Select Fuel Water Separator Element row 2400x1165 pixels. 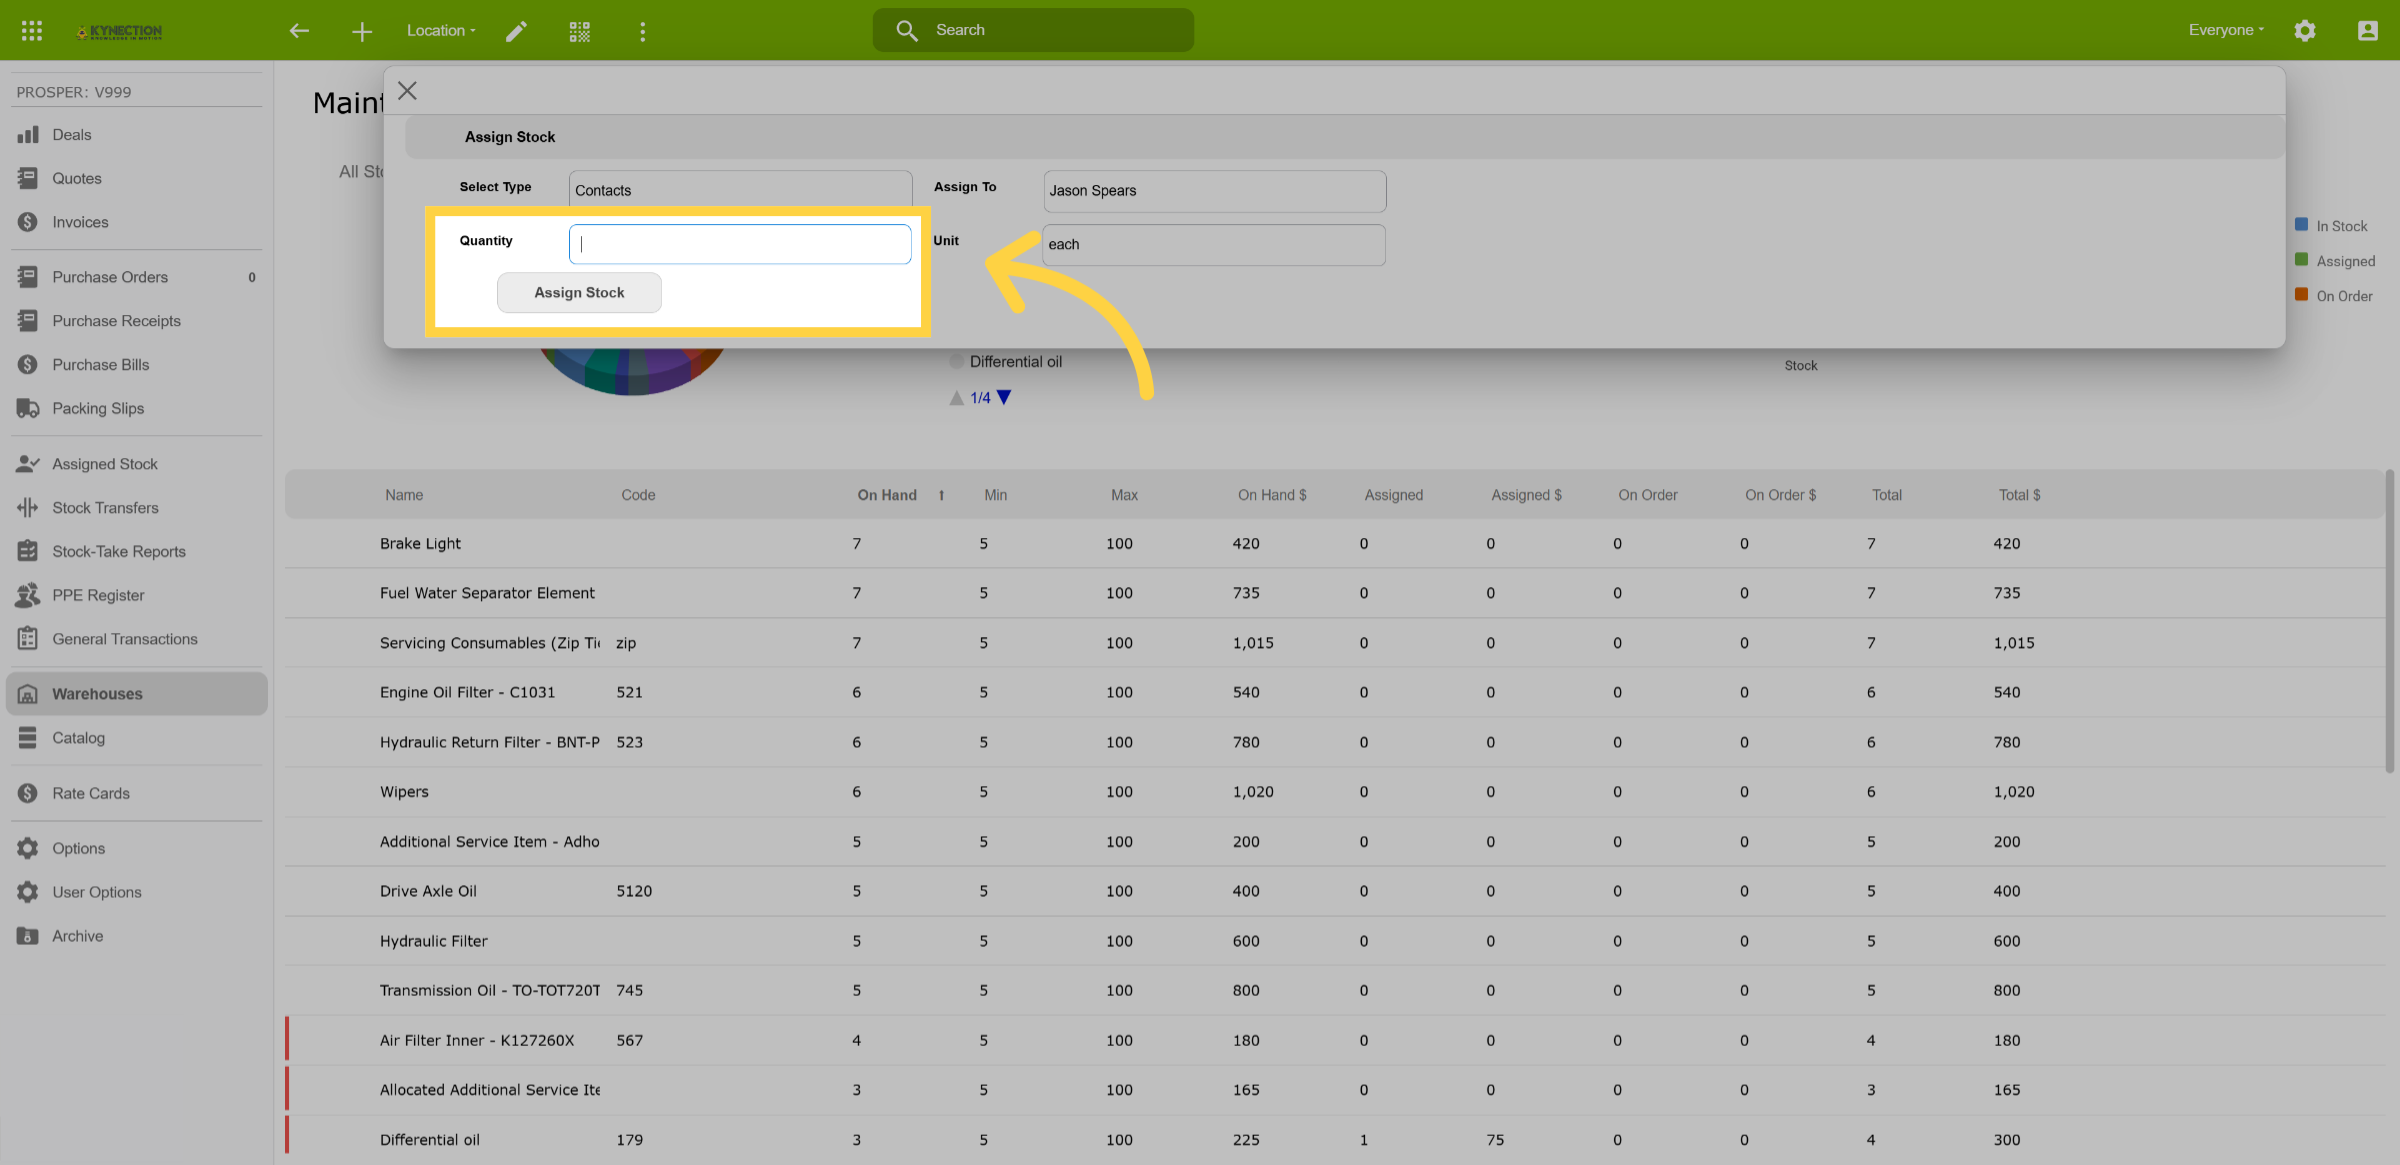click(1335, 593)
